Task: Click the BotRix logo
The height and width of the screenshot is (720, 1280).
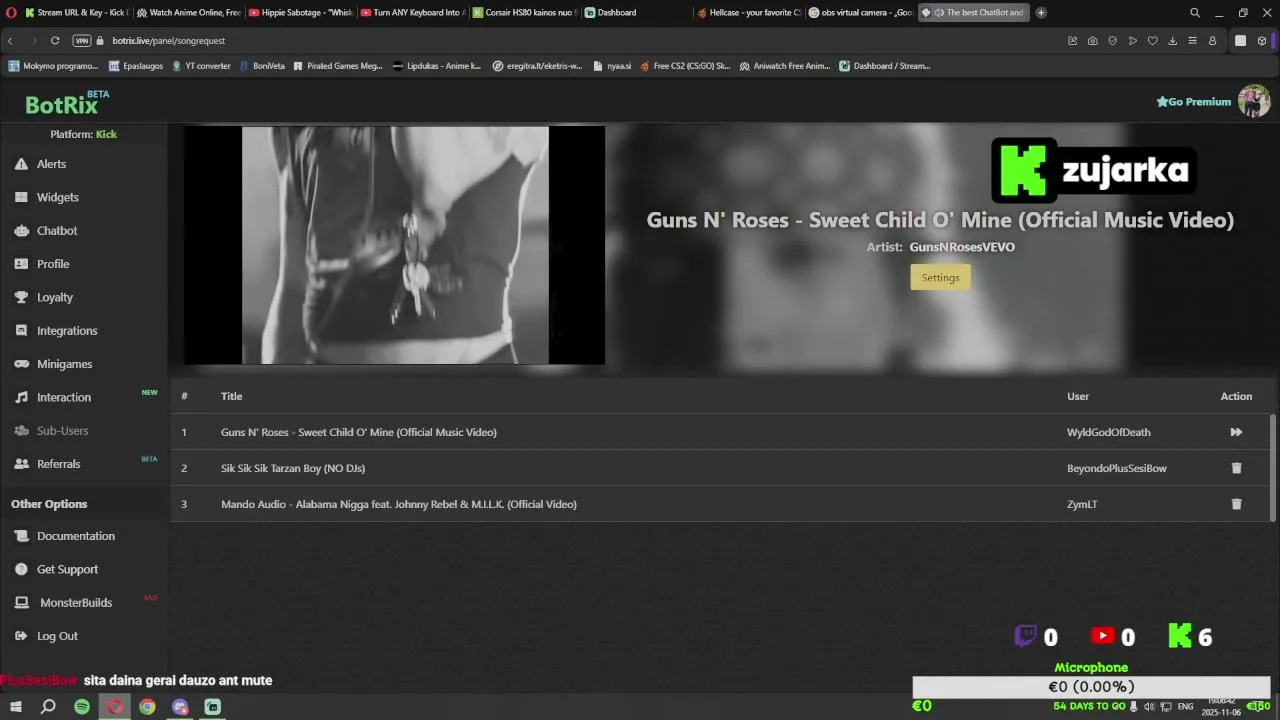Action: coord(61,105)
